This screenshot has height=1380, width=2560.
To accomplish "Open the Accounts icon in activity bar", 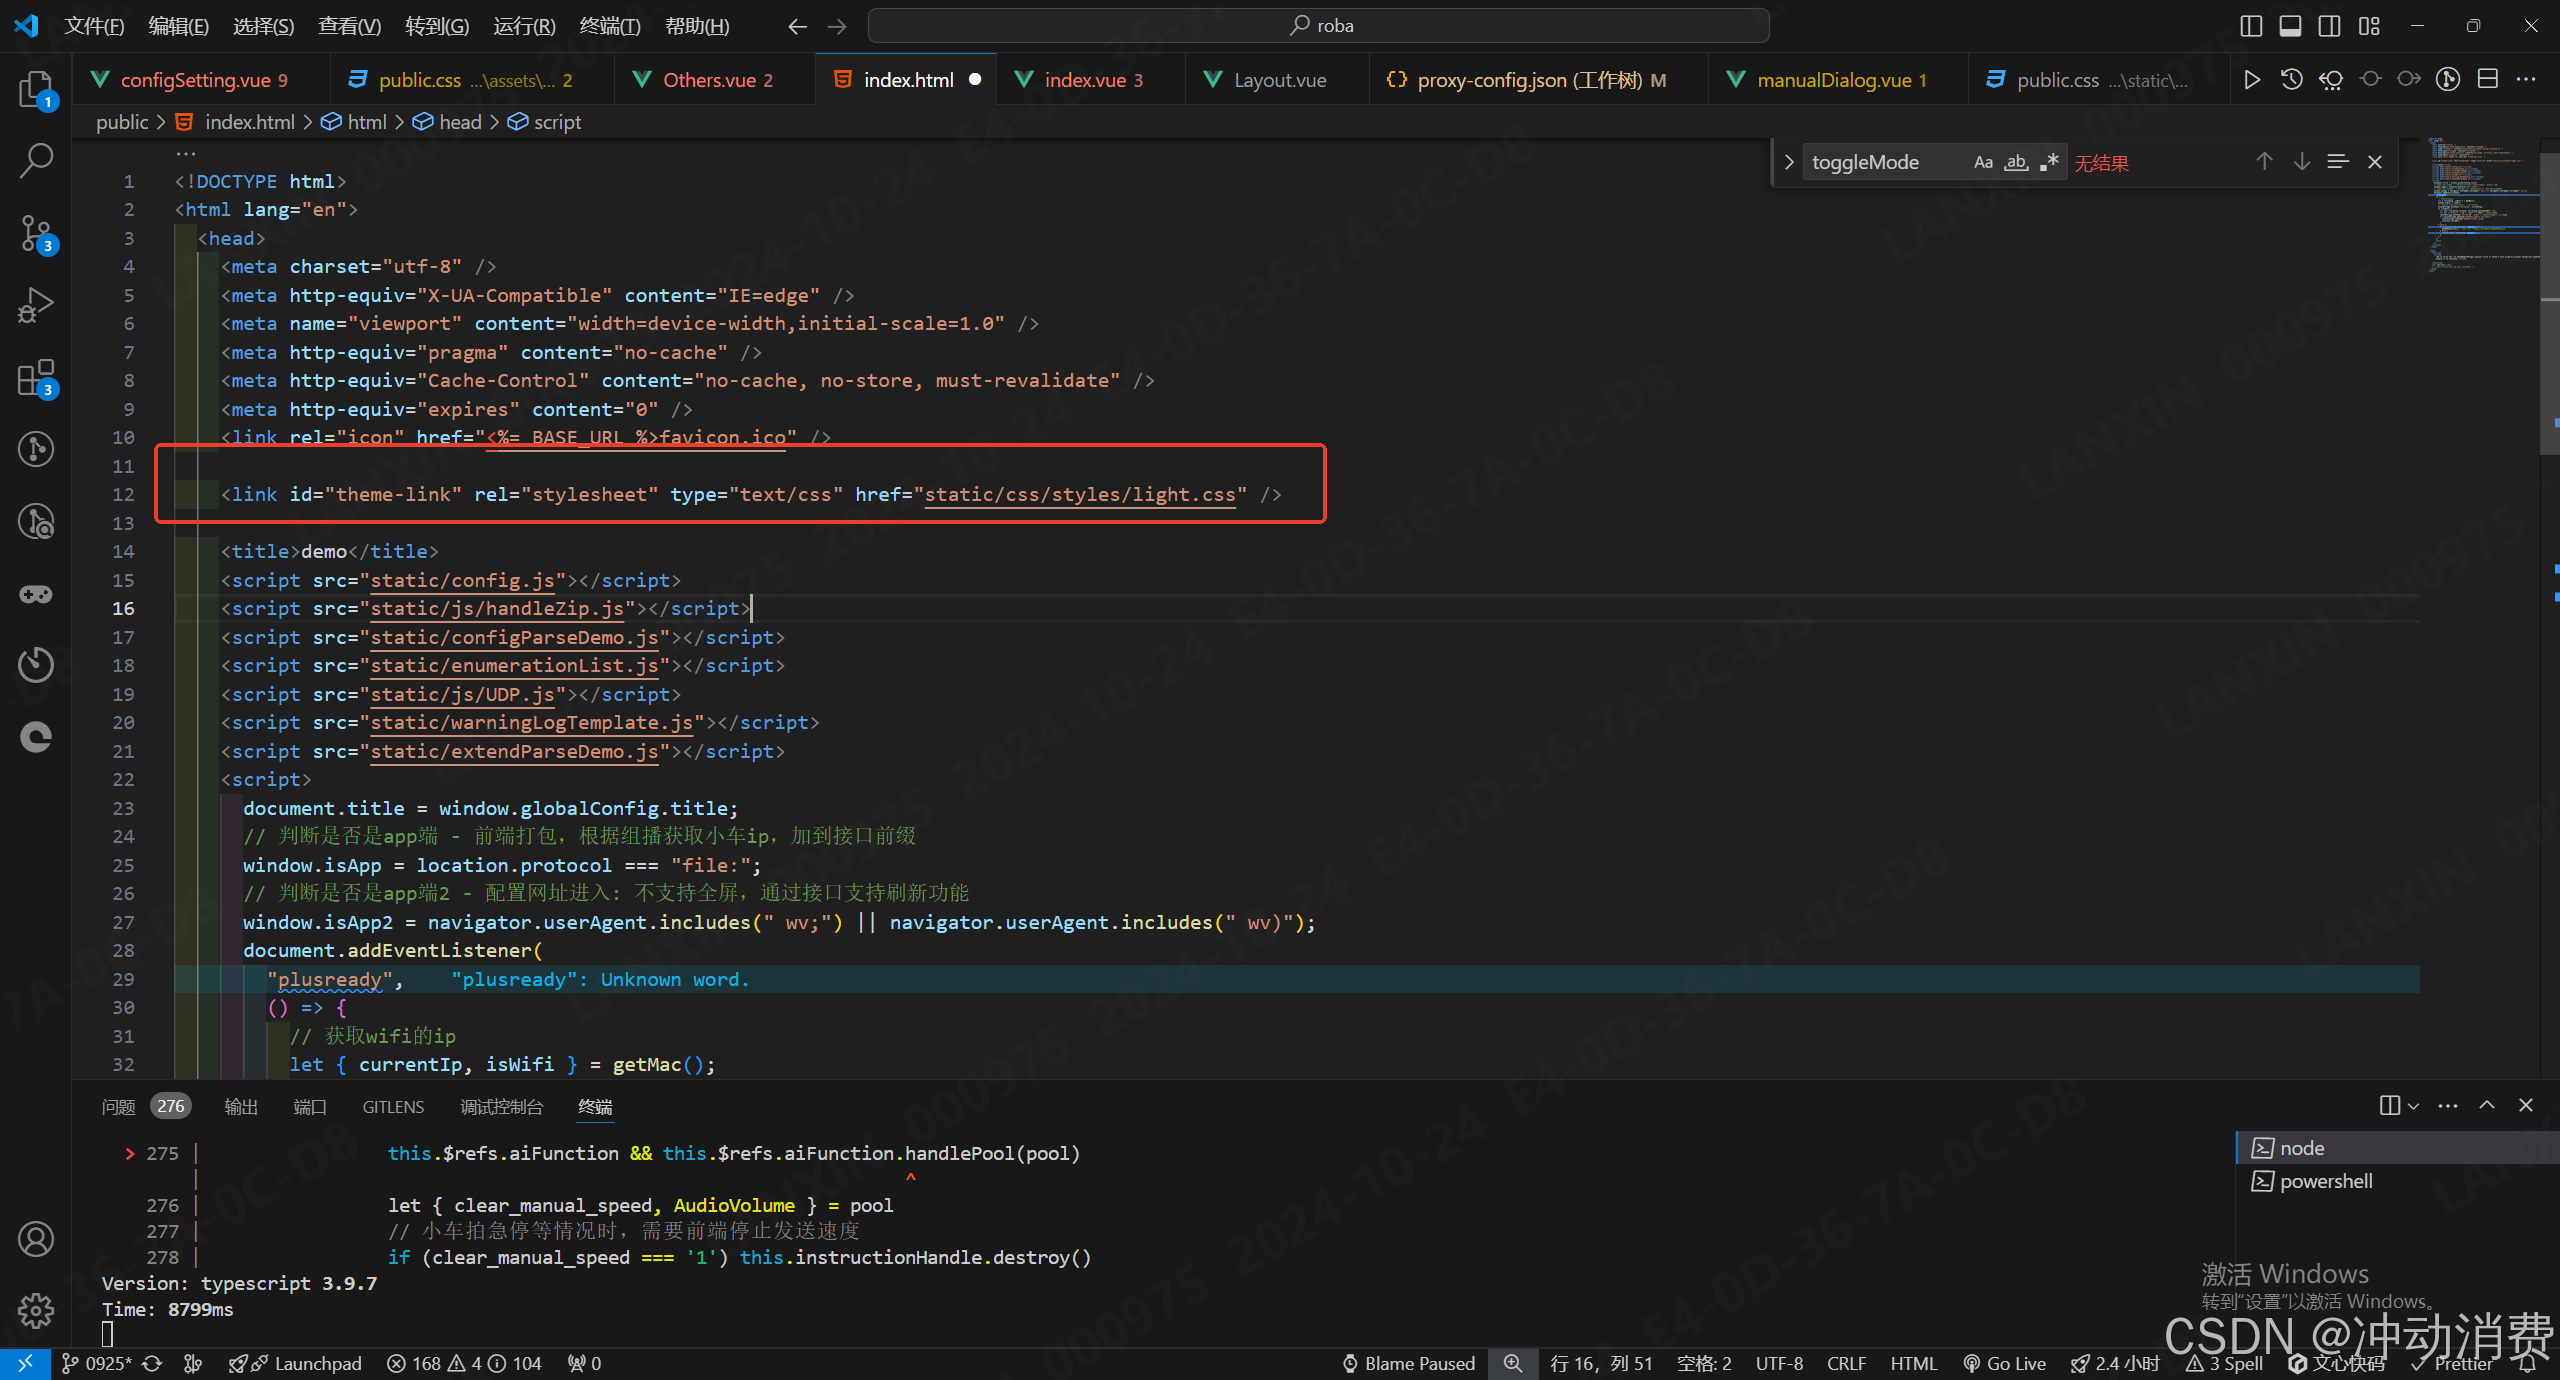I will (x=36, y=1239).
